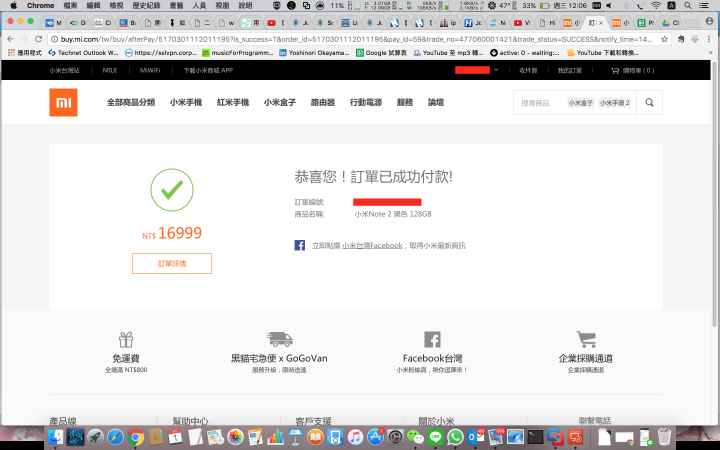Open iBooks from the Dock

(x=315, y=437)
